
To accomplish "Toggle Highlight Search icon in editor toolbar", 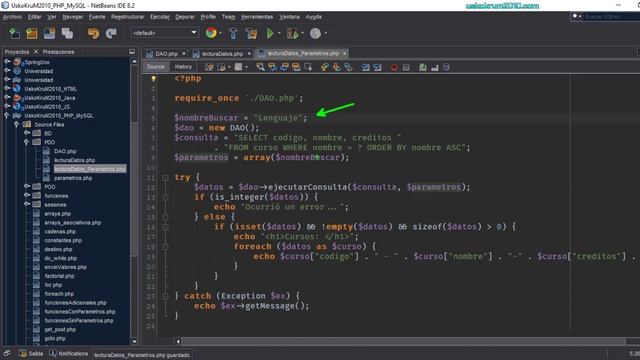I will point(296,67).
